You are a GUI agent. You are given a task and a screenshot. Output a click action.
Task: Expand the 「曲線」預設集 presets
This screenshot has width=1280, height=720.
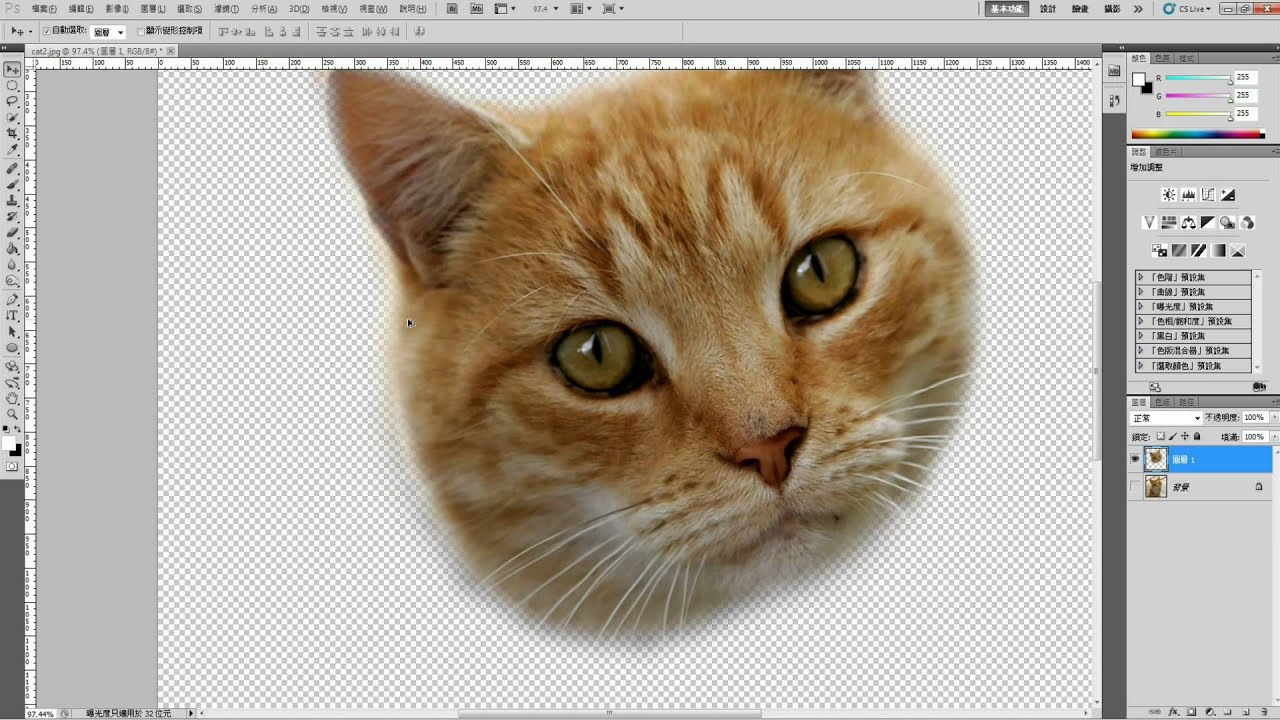click(x=1140, y=292)
